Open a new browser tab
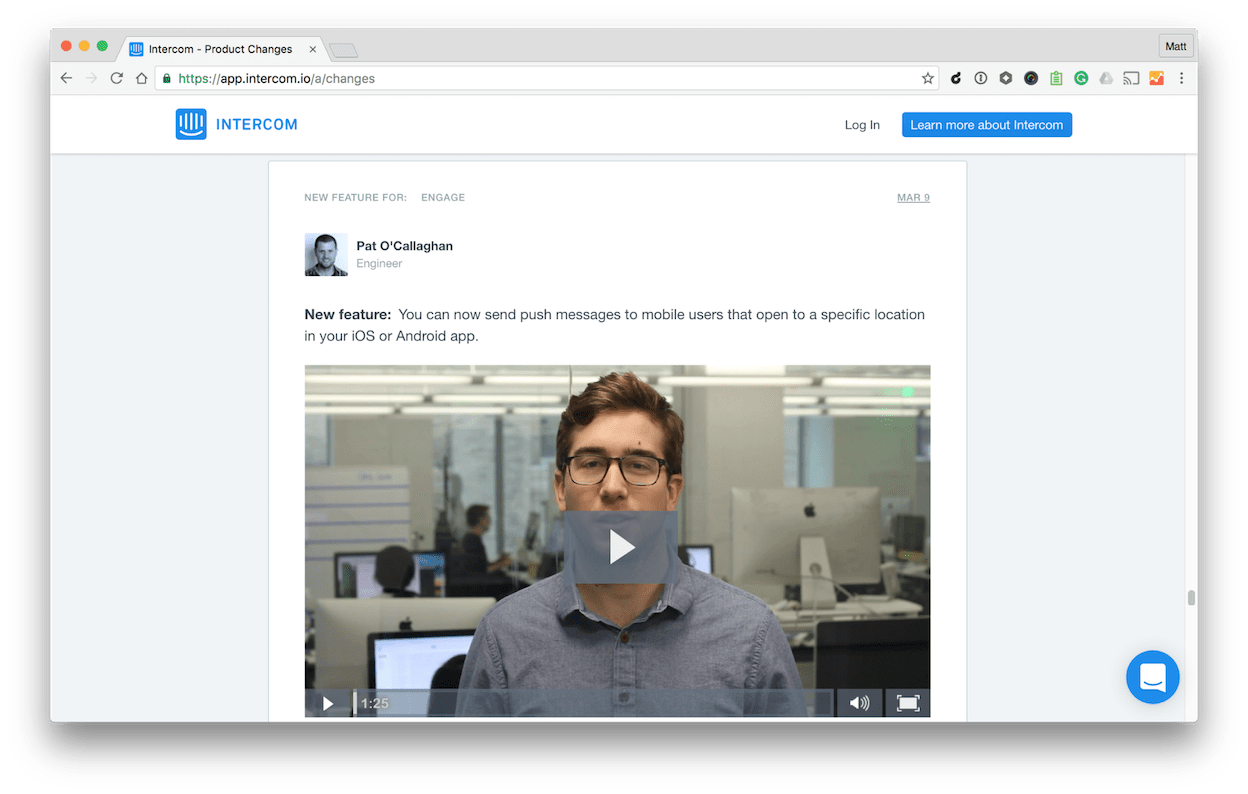The width and height of the screenshot is (1248, 794). [343, 50]
